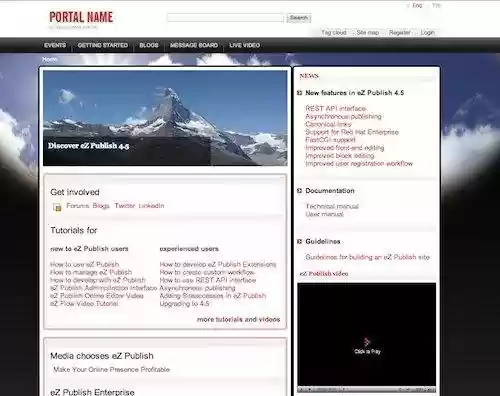This screenshot has height=396, width=500.
Task: Open User manual link
Action: 324,214
